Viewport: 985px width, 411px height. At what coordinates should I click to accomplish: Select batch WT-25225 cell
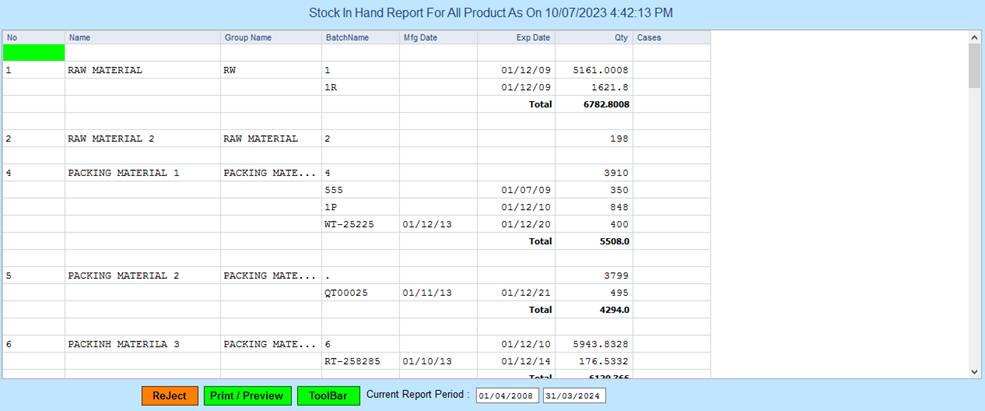[360, 224]
